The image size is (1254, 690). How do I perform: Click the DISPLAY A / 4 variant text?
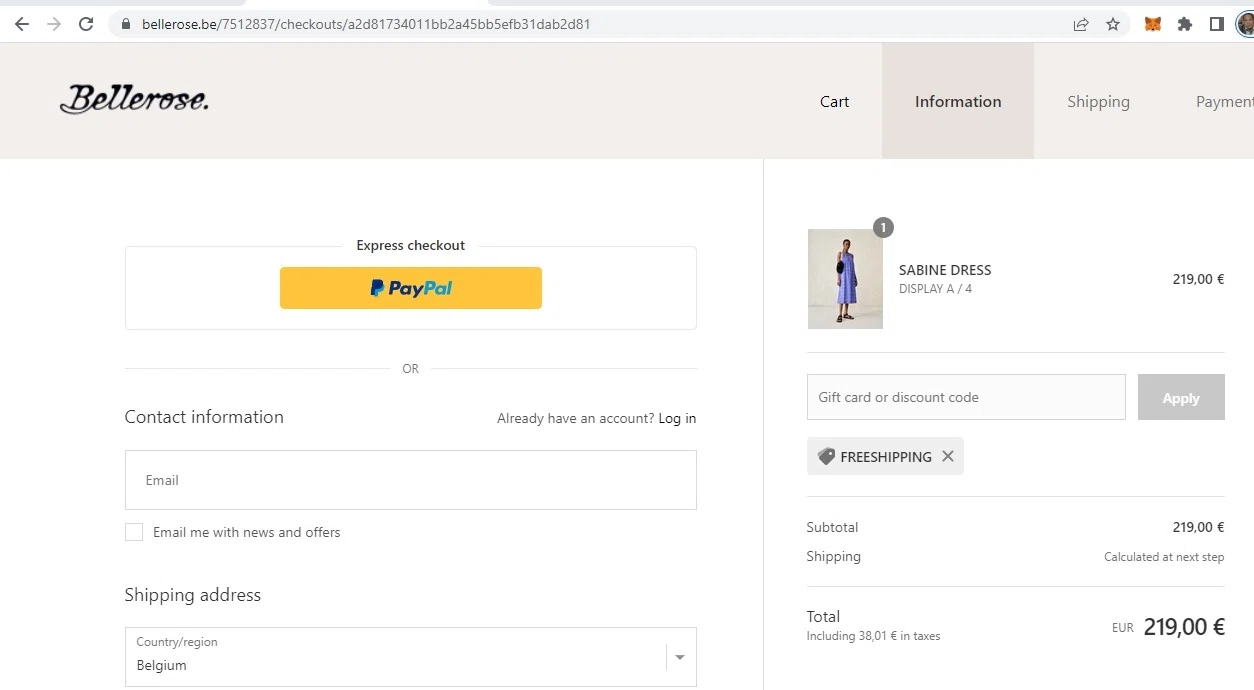pyautogui.click(x=935, y=289)
